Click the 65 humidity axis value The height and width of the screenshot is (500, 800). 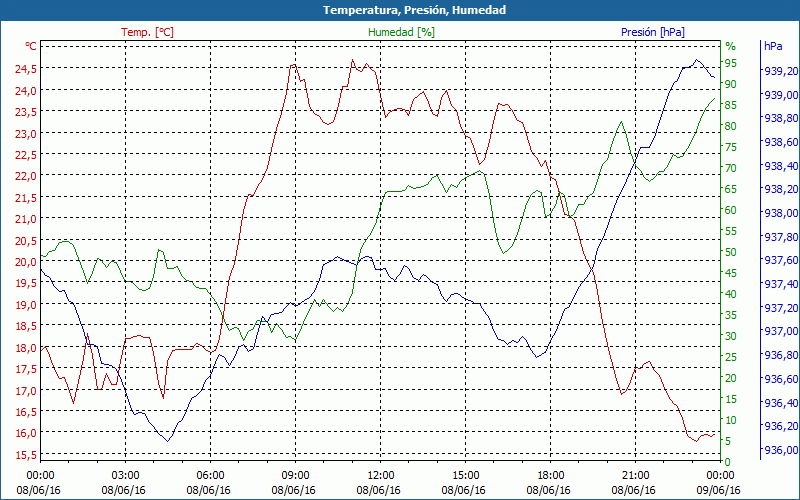(x=731, y=189)
